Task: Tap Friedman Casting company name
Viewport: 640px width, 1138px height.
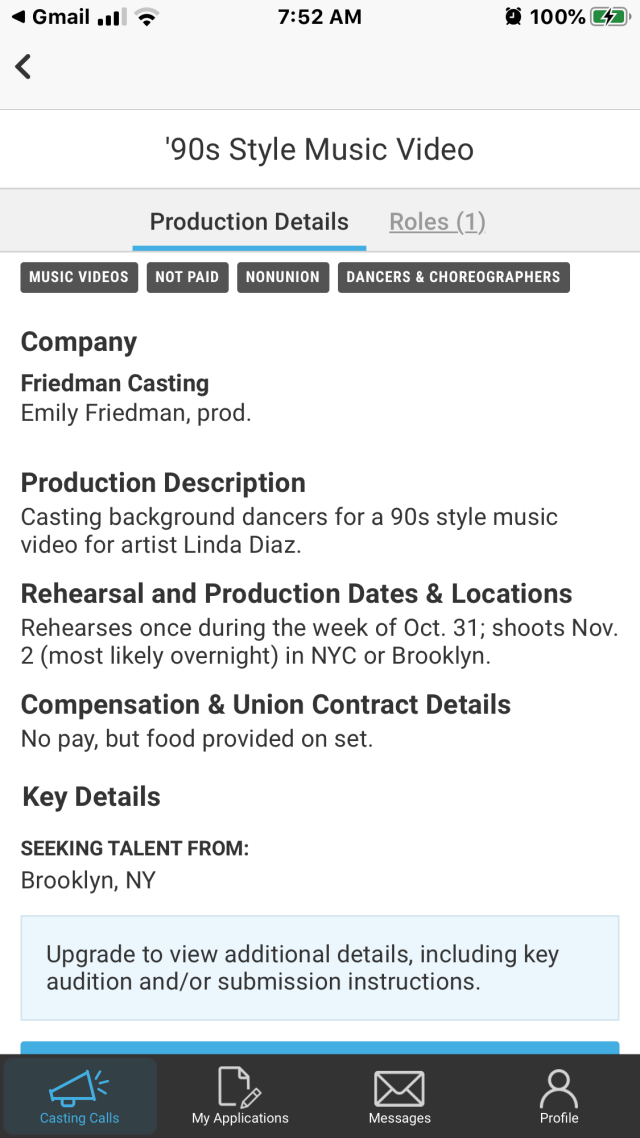Action: [115, 383]
